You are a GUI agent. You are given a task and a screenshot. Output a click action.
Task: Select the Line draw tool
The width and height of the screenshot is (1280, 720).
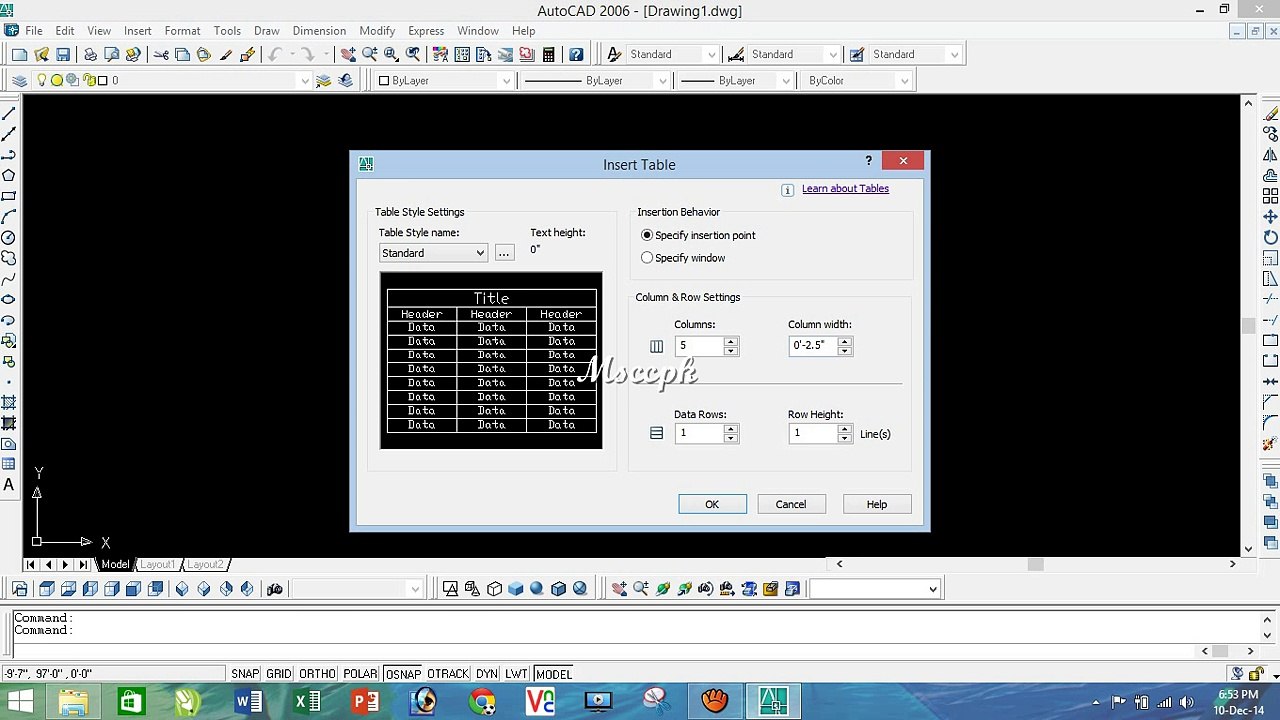point(9,113)
